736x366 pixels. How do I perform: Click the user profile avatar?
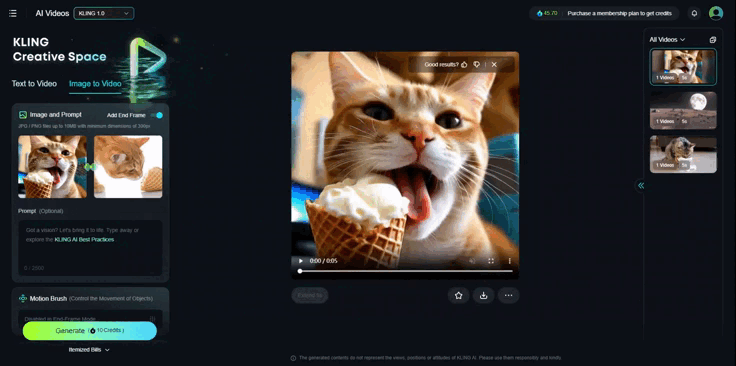coord(715,13)
